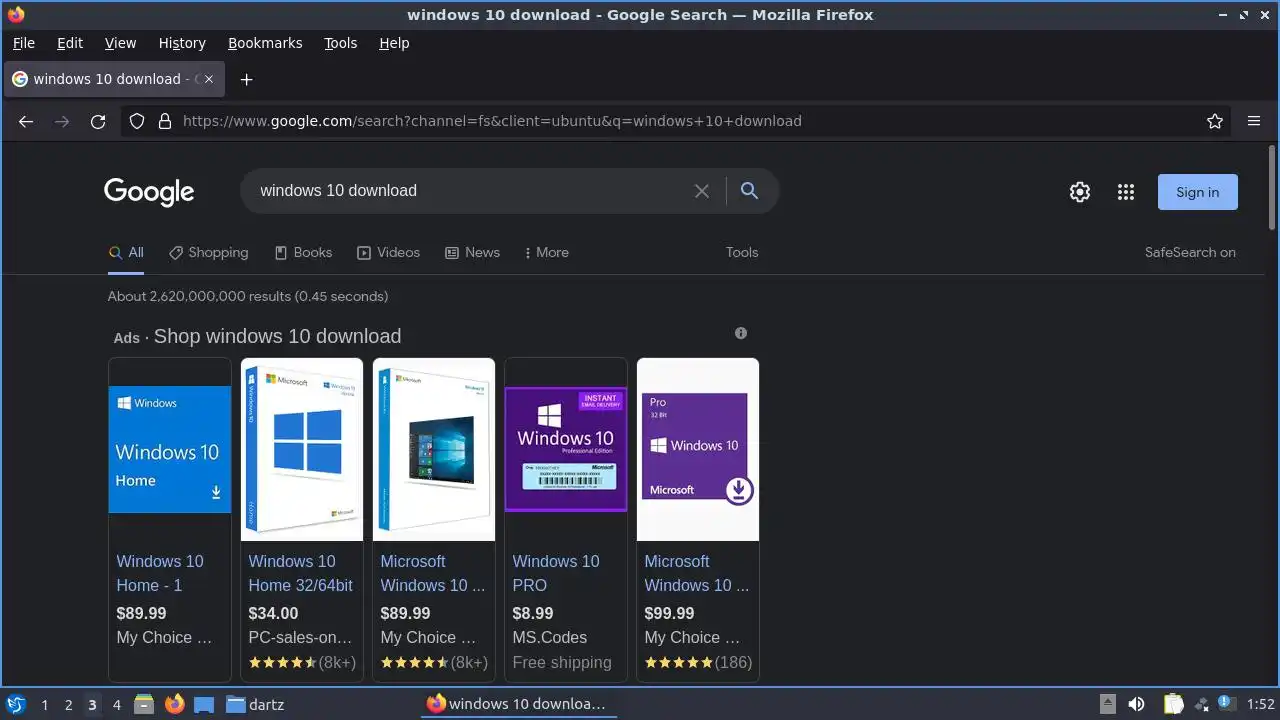Image resolution: width=1280 pixels, height=720 pixels.
Task: Open the Windows 10 Home 32/64bit link
Action: [300, 573]
